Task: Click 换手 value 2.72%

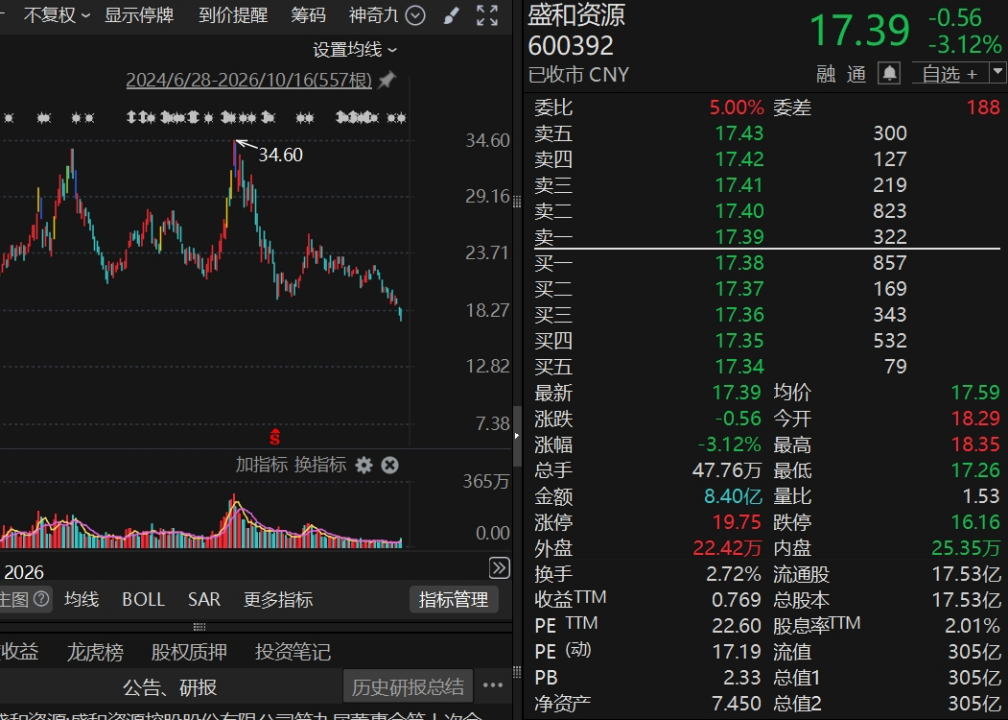Action: click(x=734, y=573)
